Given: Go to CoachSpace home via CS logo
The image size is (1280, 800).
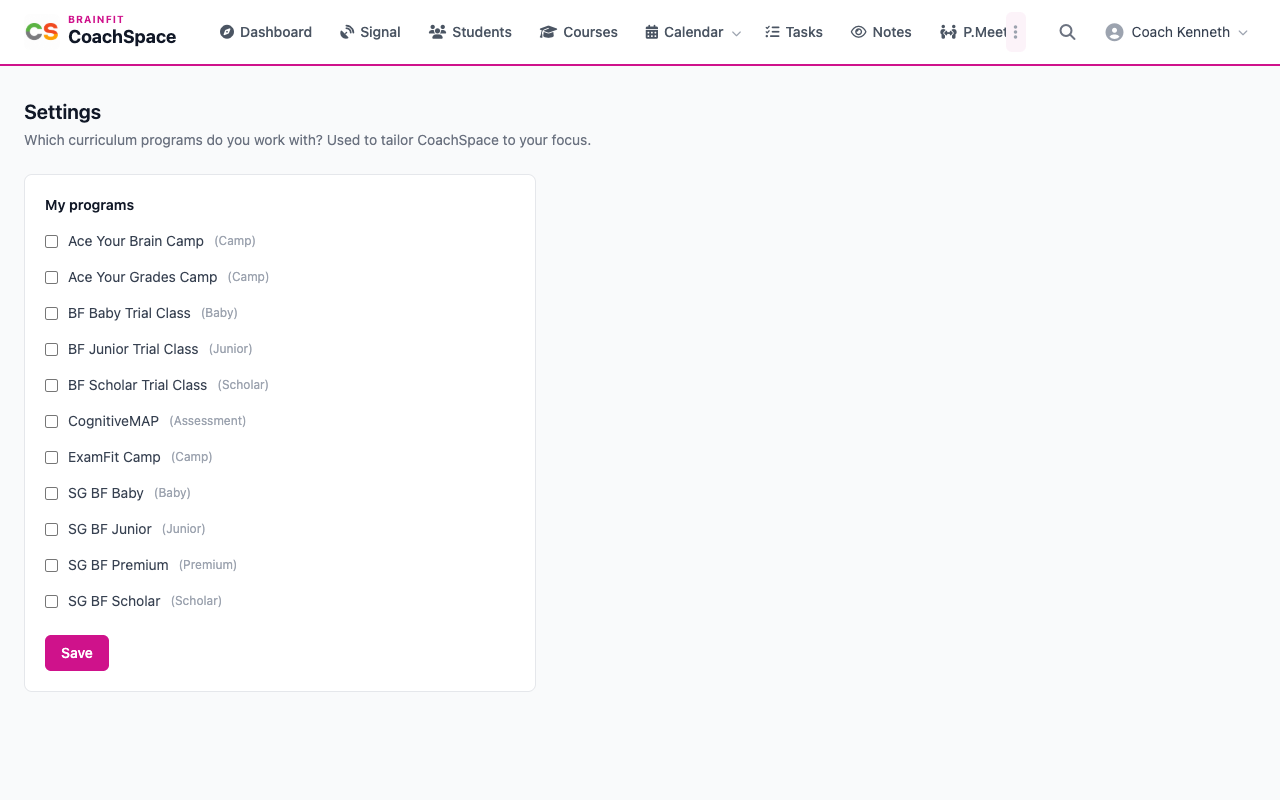Looking at the screenshot, I should click(42, 32).
